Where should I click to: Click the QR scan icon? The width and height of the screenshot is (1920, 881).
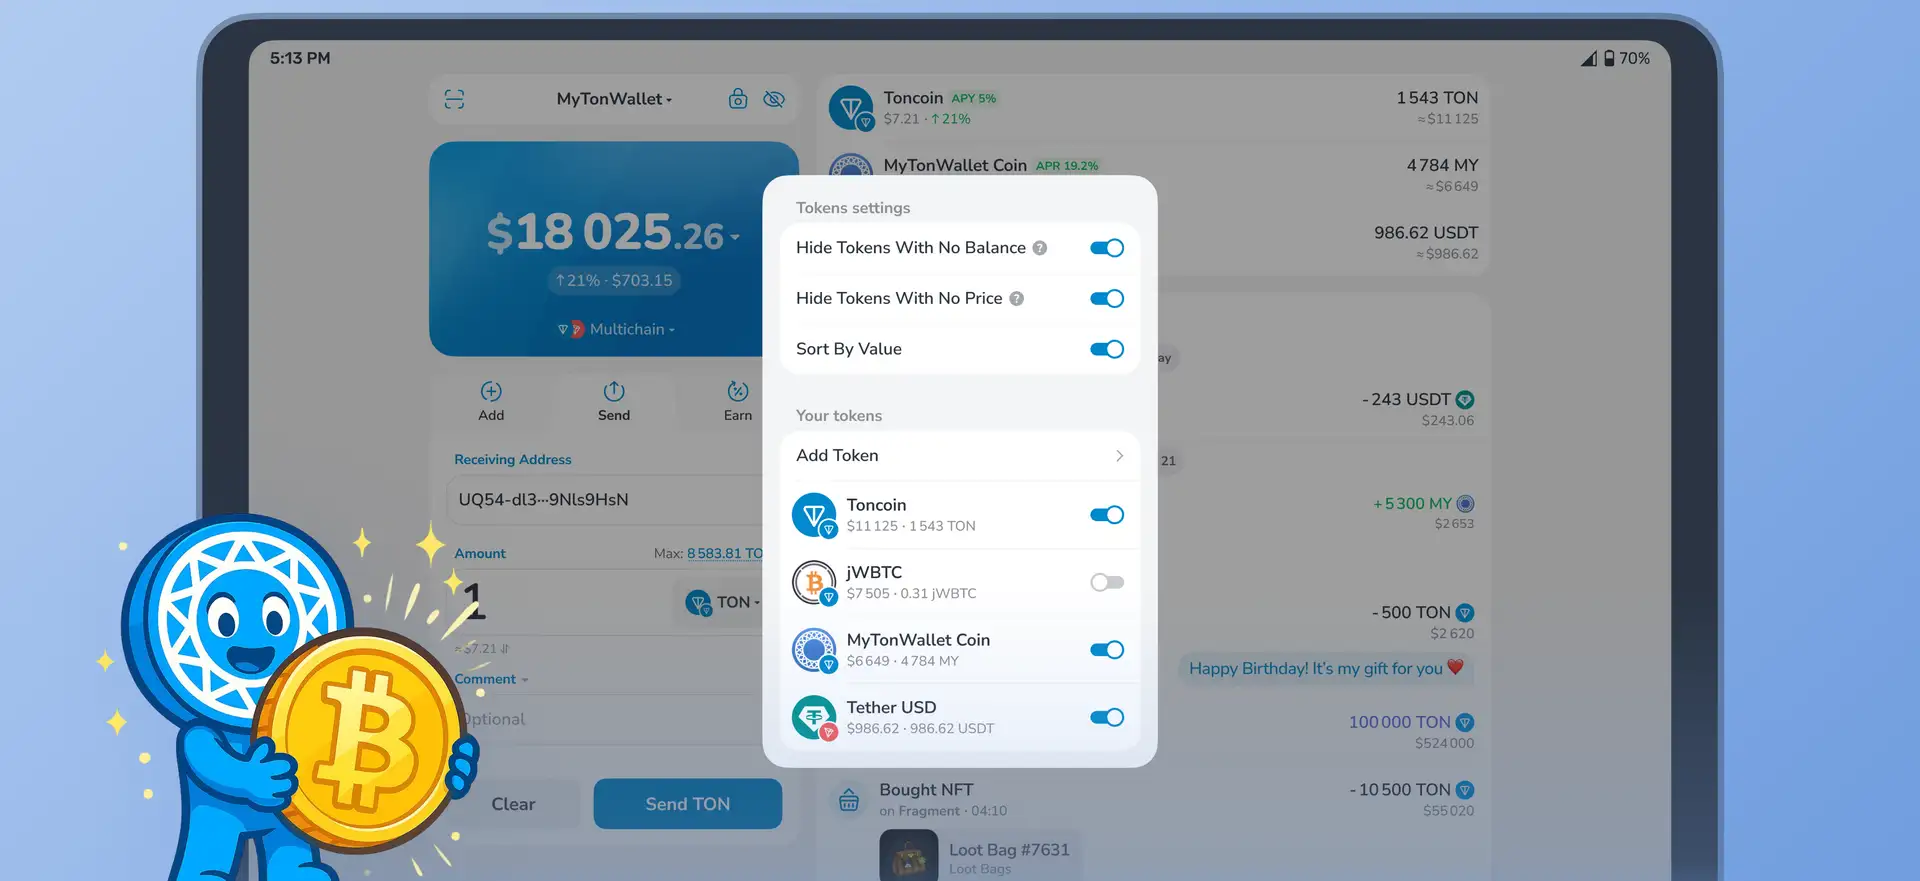point(454,99)
